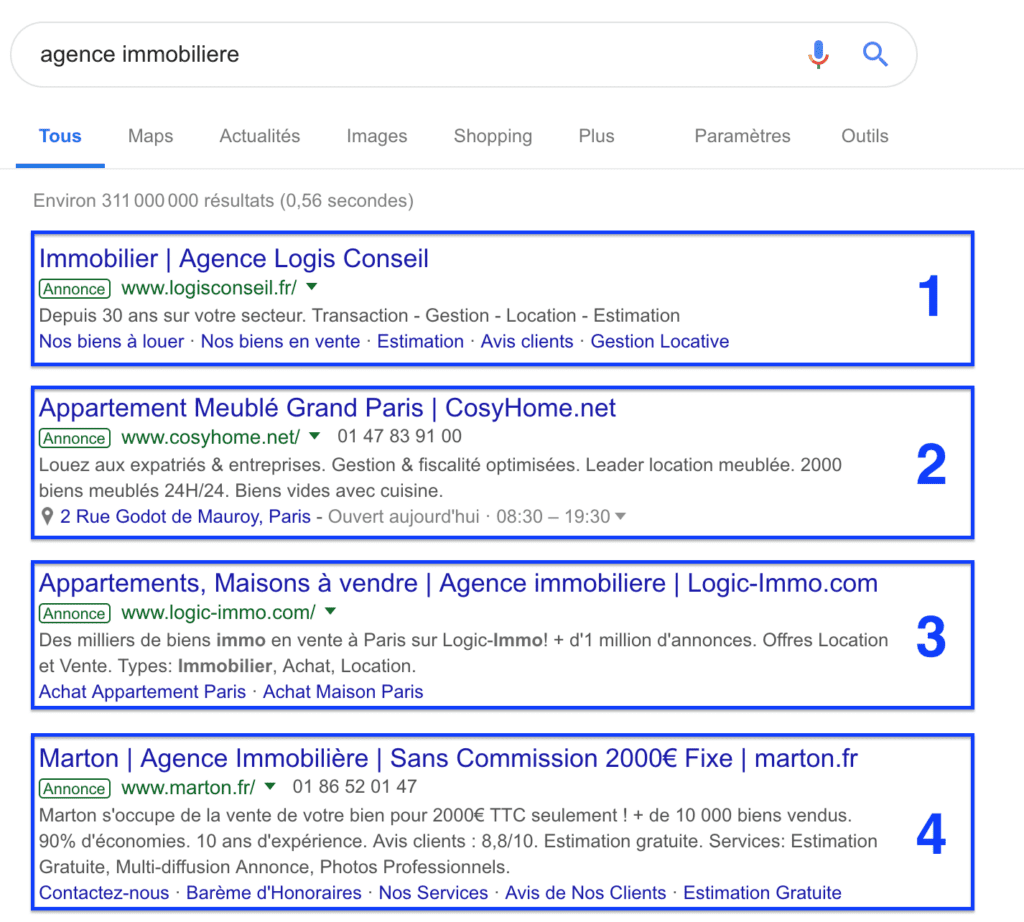Click the Annonce badge of Marton ad
This screenshot has height=922, width=1024.
[x=74, y=788]
